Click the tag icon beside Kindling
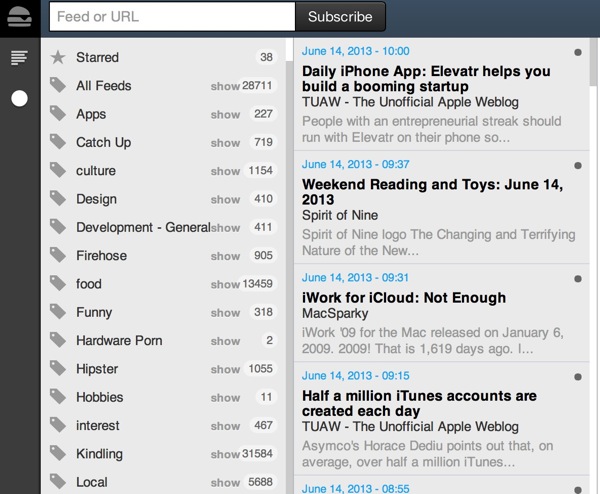600x494 pixels. (58, 453)
